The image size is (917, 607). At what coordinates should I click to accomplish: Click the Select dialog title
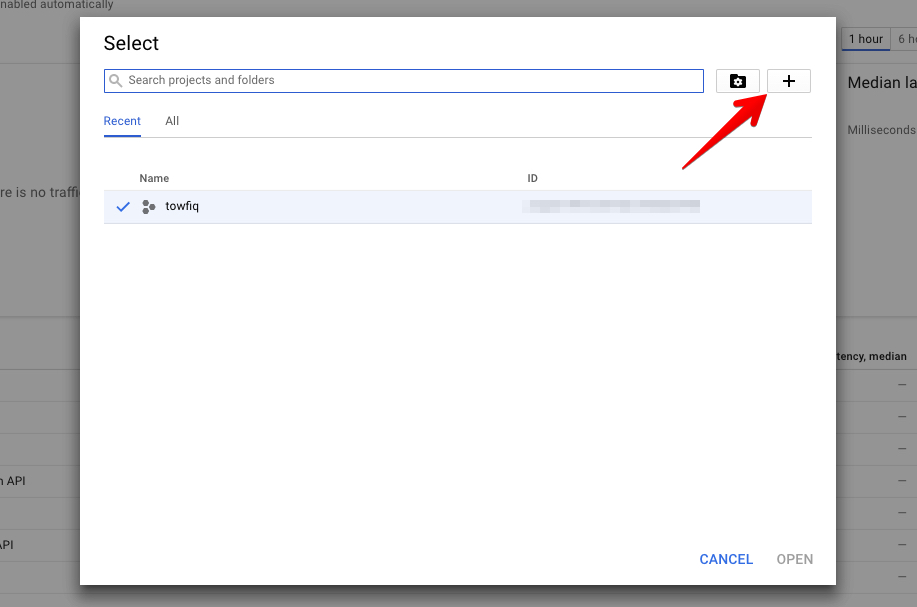pyautogui.click(x=131, y=43)
